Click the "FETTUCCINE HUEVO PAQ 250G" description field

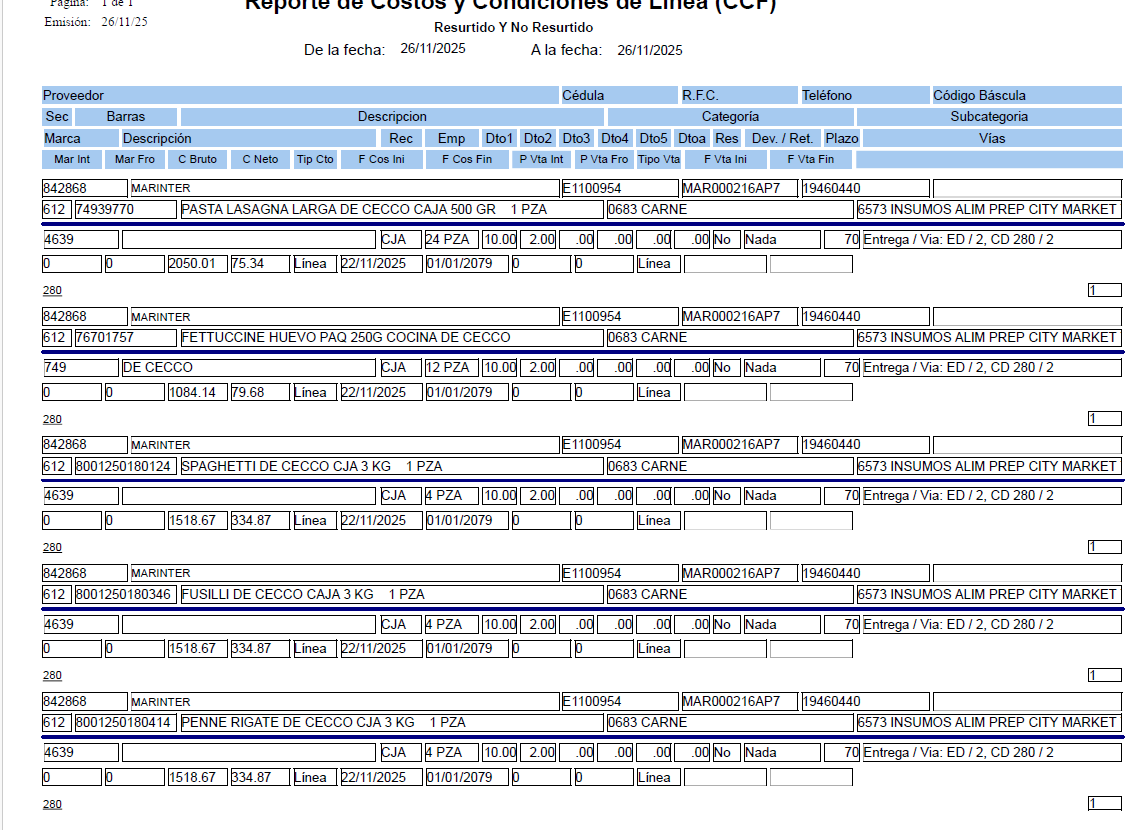coord(390,338)
